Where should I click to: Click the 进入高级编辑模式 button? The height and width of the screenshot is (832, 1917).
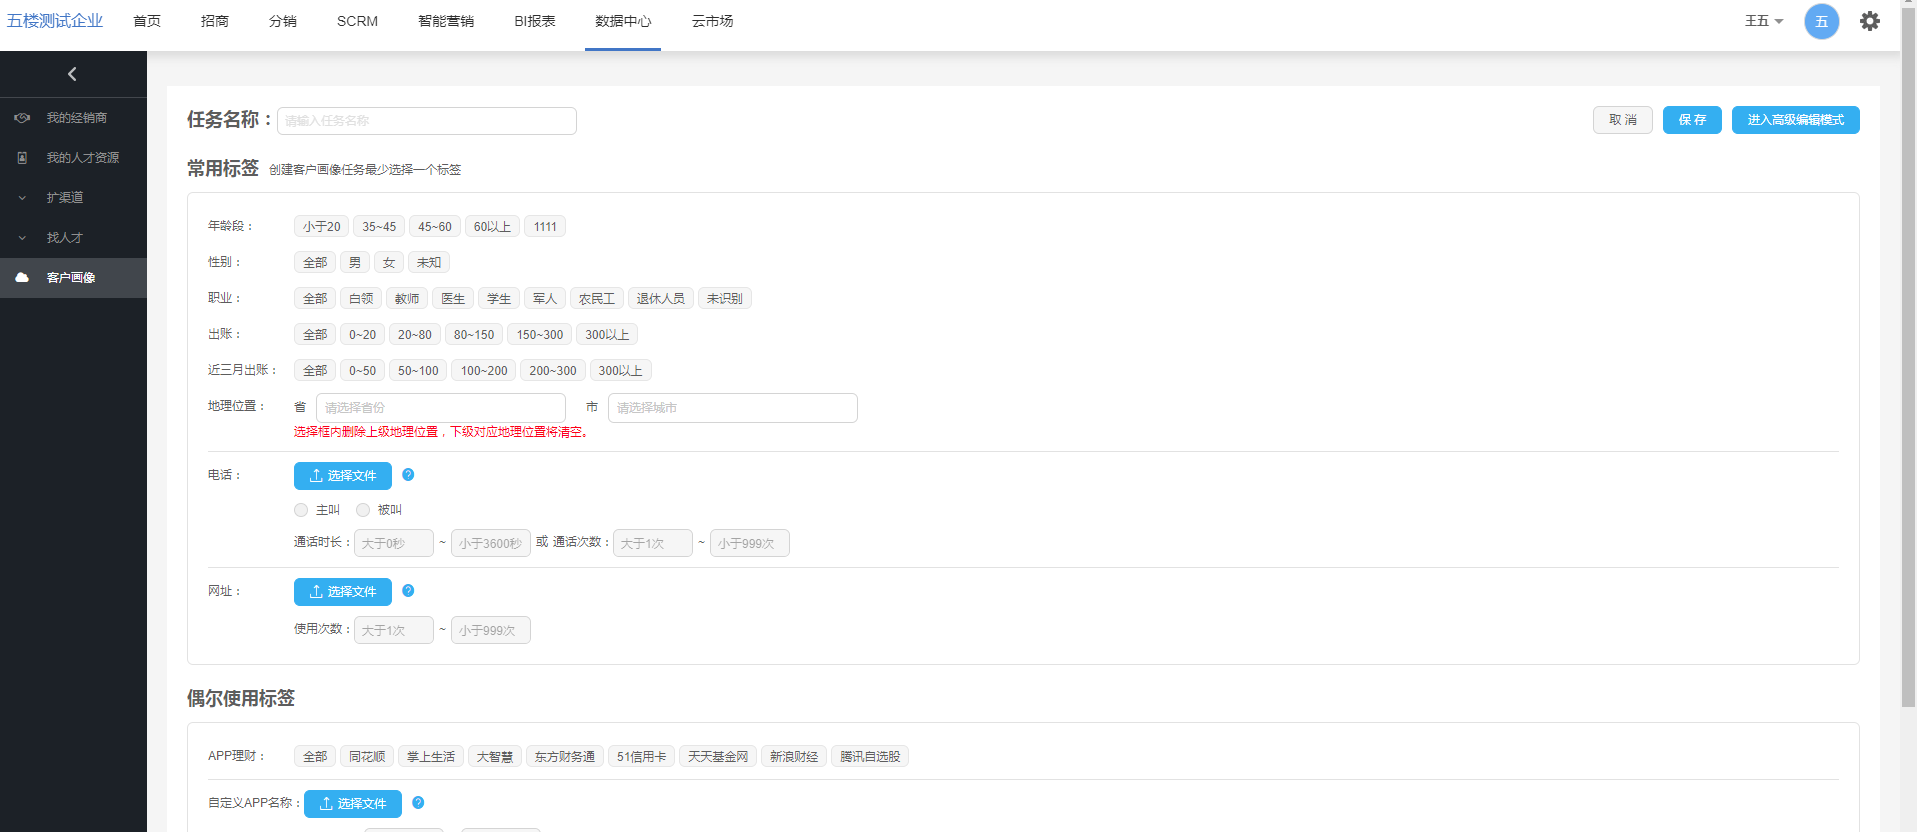(1795, 120)
